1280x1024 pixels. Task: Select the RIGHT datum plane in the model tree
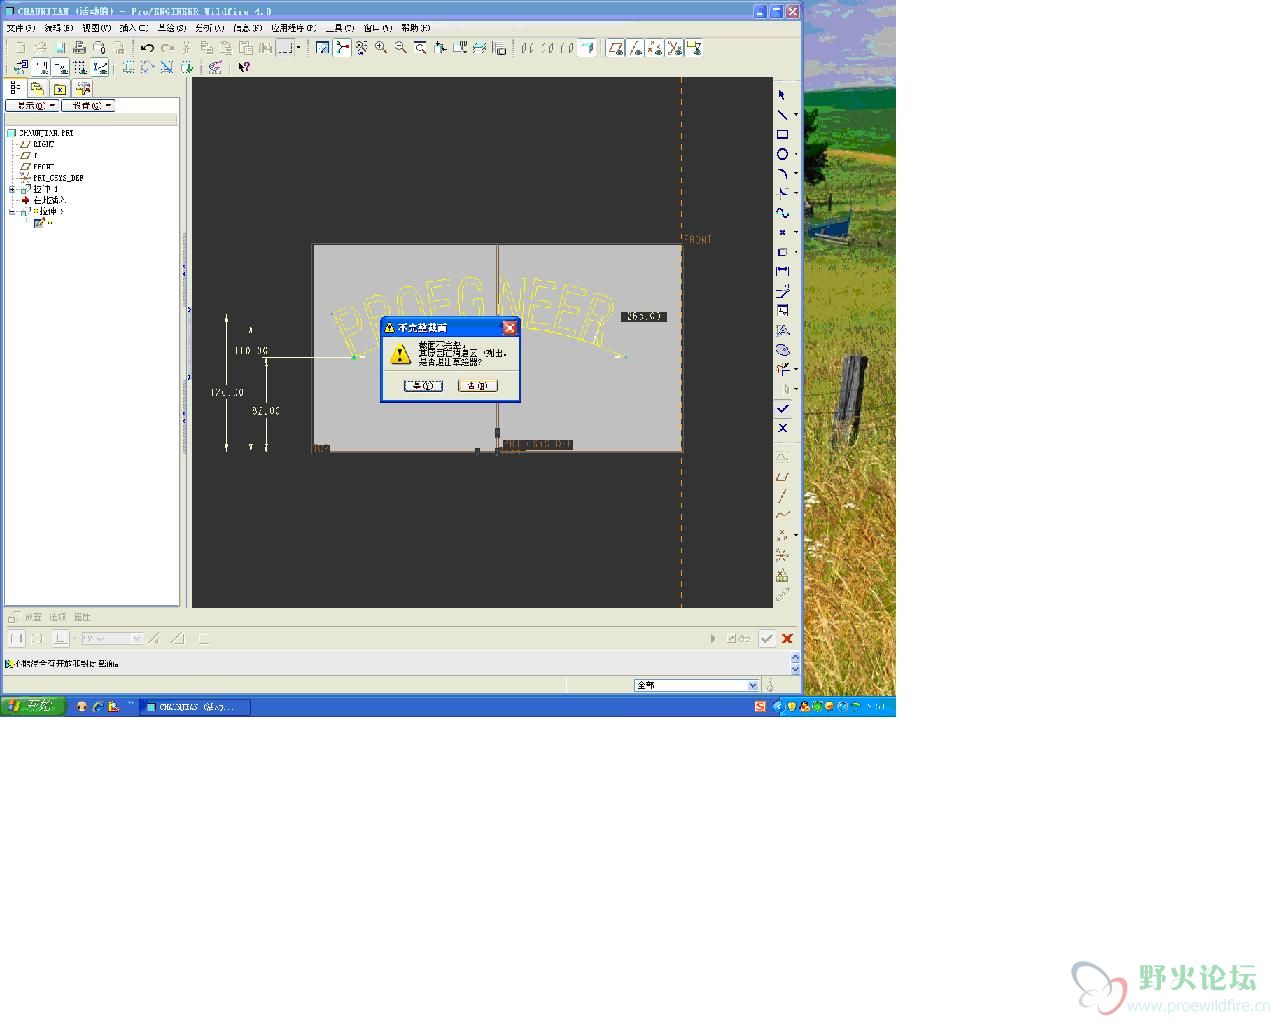click(x=43, y=144)
